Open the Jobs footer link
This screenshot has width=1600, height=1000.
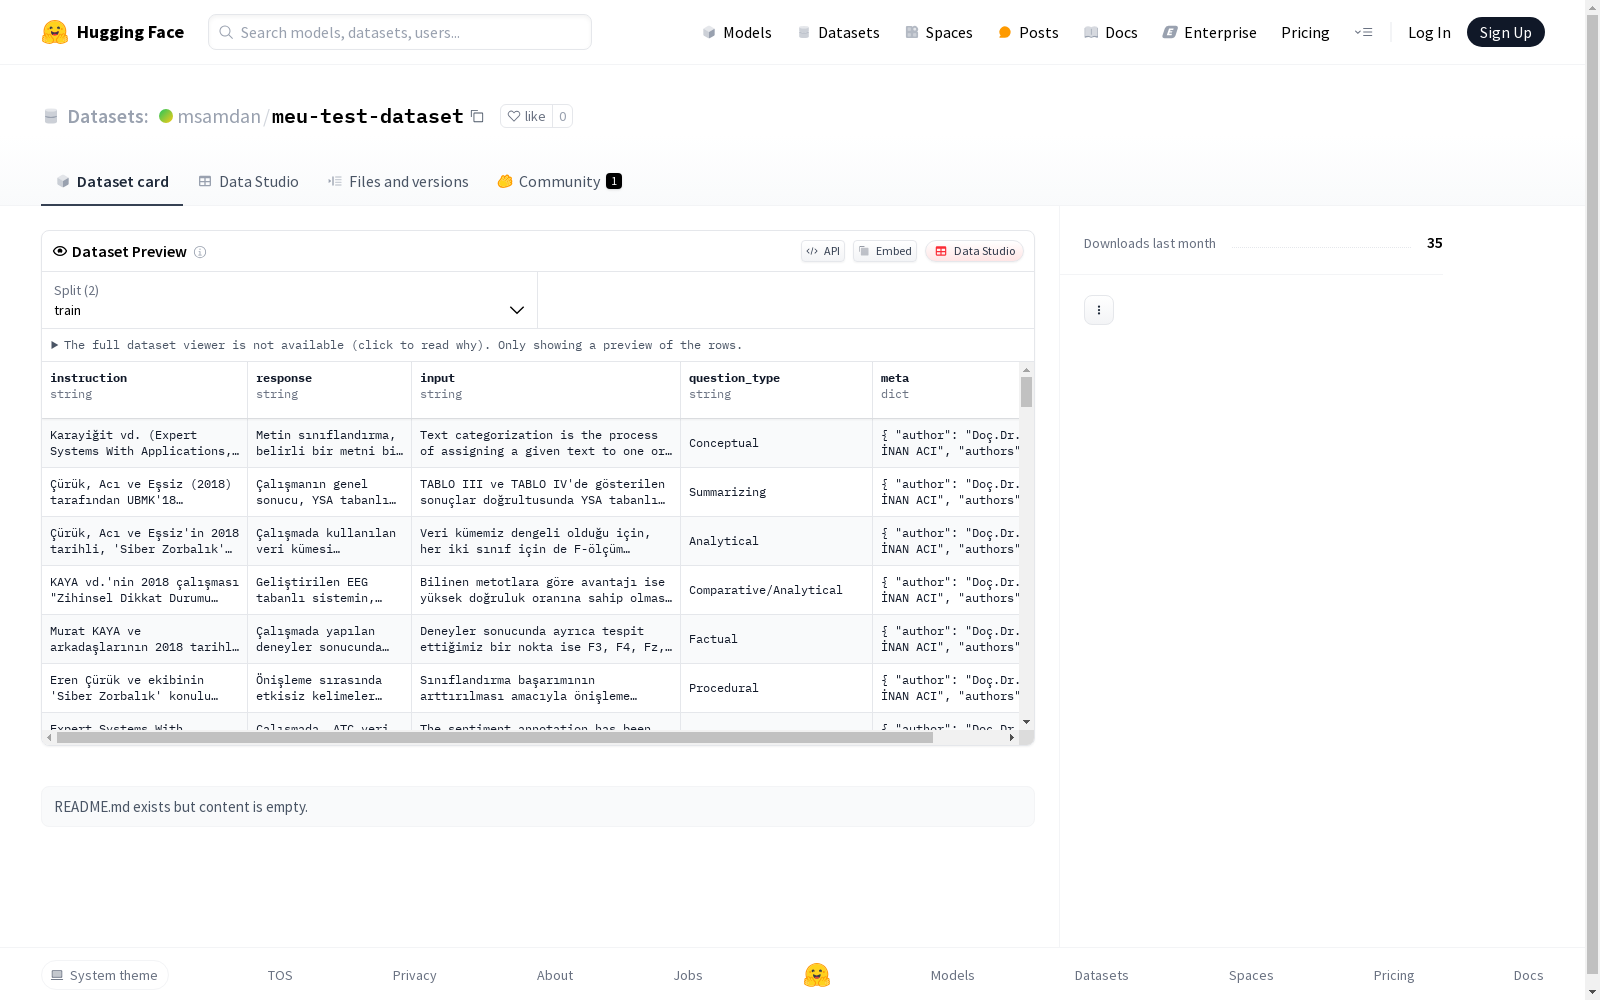coord(688,975)
